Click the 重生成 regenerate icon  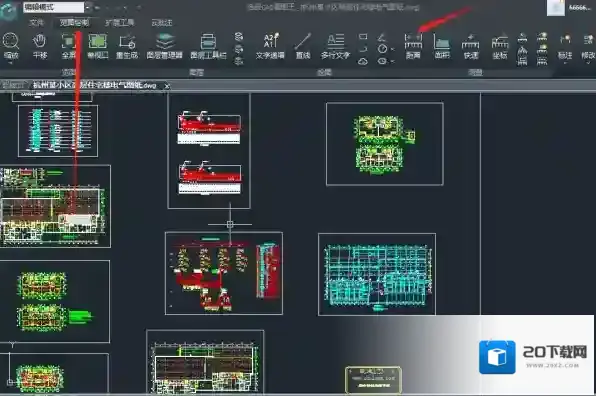[x=127, y=46]
